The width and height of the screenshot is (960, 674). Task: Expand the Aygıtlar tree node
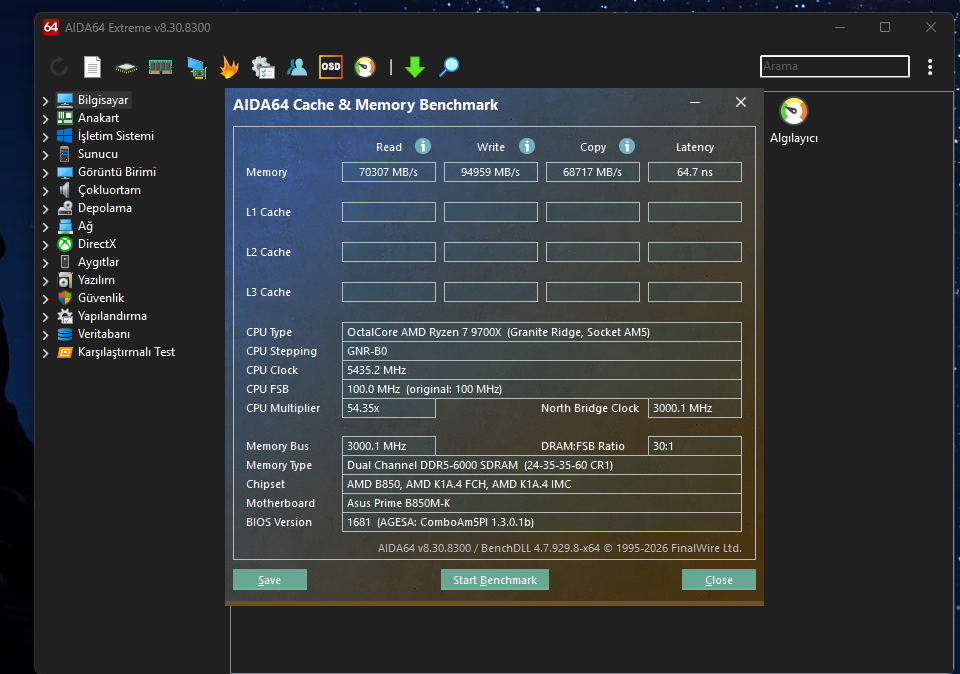tap(45, 263)
